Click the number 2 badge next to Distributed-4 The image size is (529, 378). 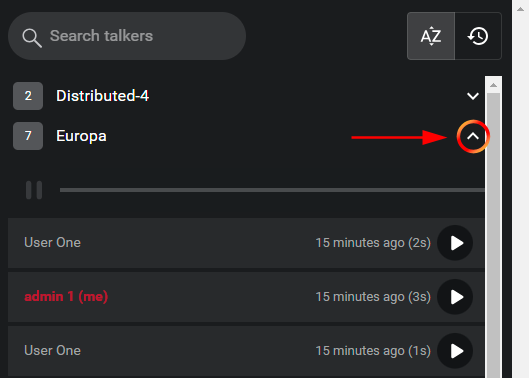coord(28,96)
